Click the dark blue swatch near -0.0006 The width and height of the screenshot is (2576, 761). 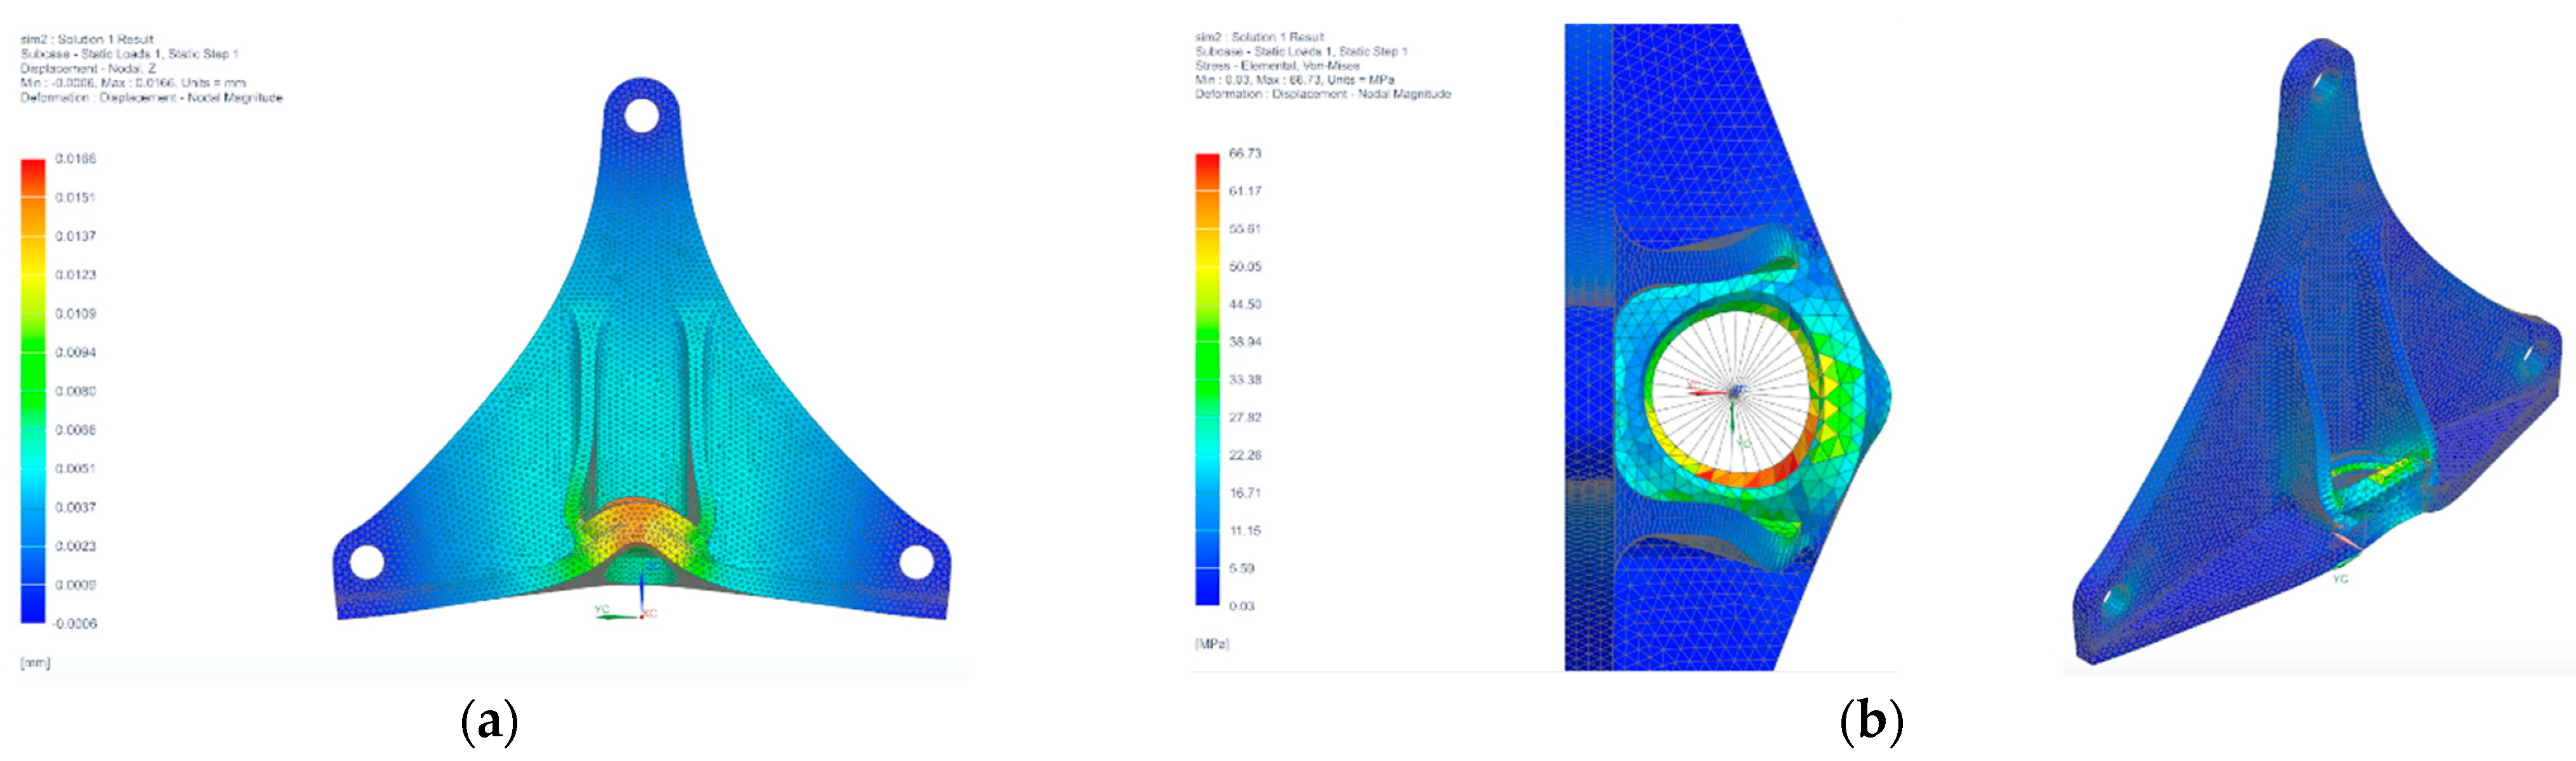(33, 607)
